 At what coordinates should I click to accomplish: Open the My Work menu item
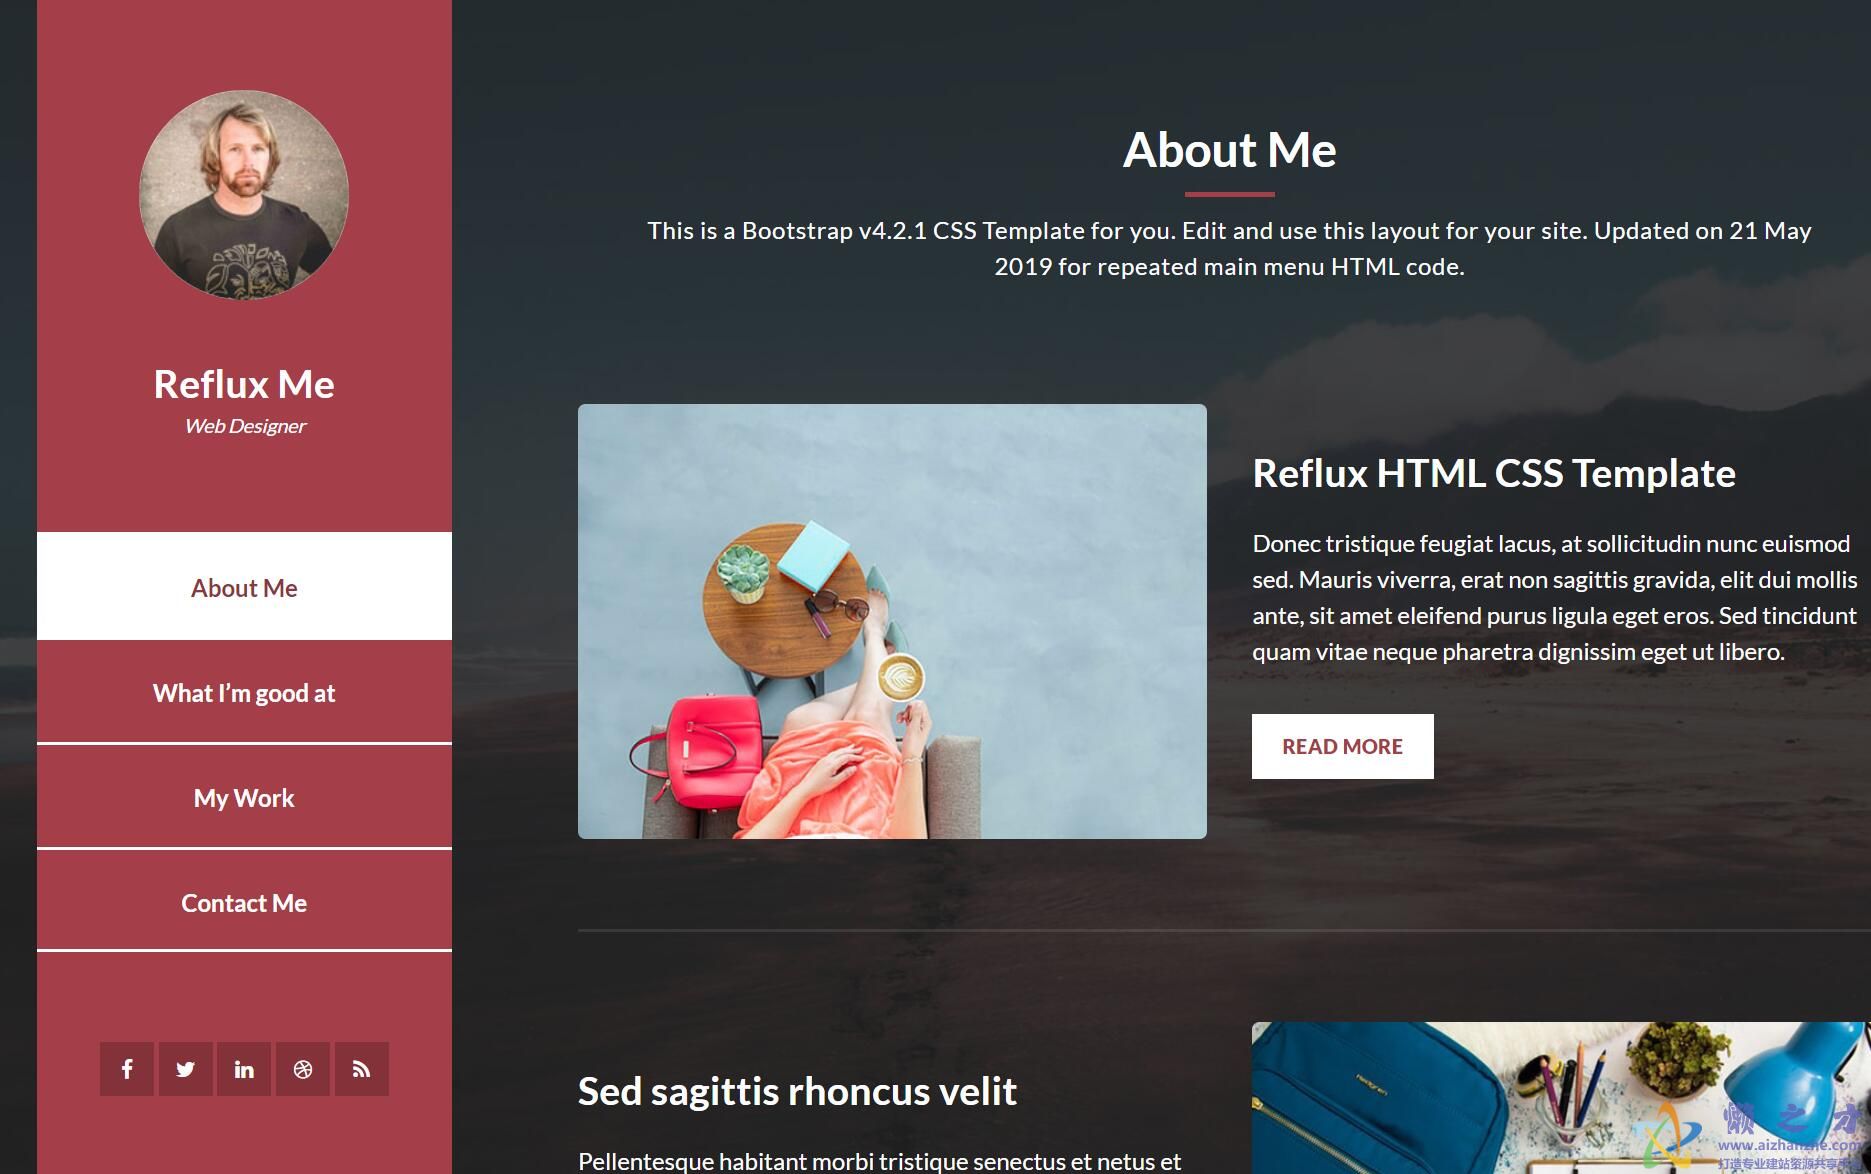tap(244, 798)
